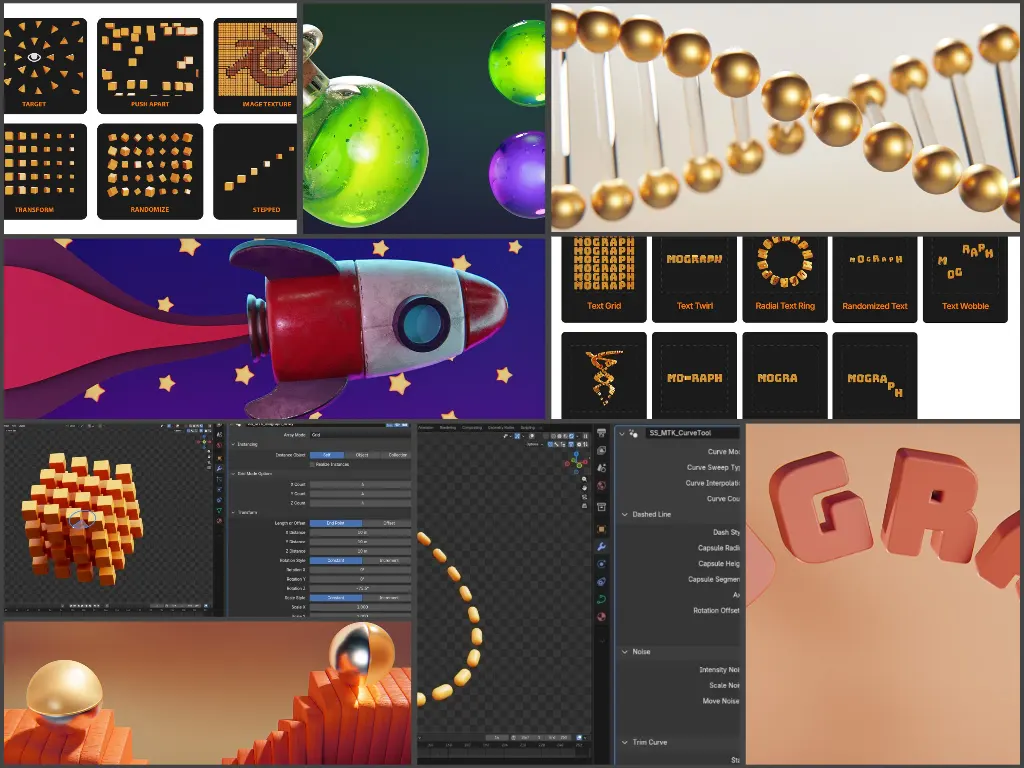The width and height of the screenshot is (1024, 768).
Task: Set Rotation Style to Constant
Action: tap(336, 560)
